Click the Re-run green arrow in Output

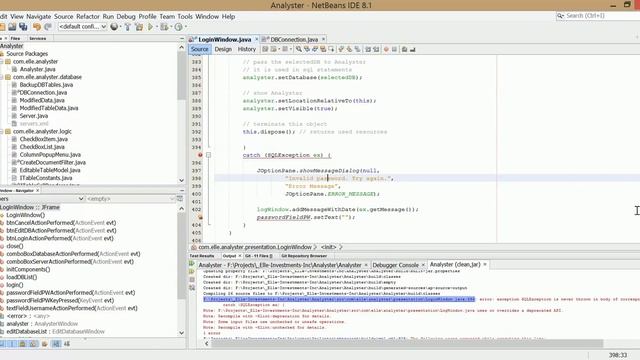(x=192, y=264)
